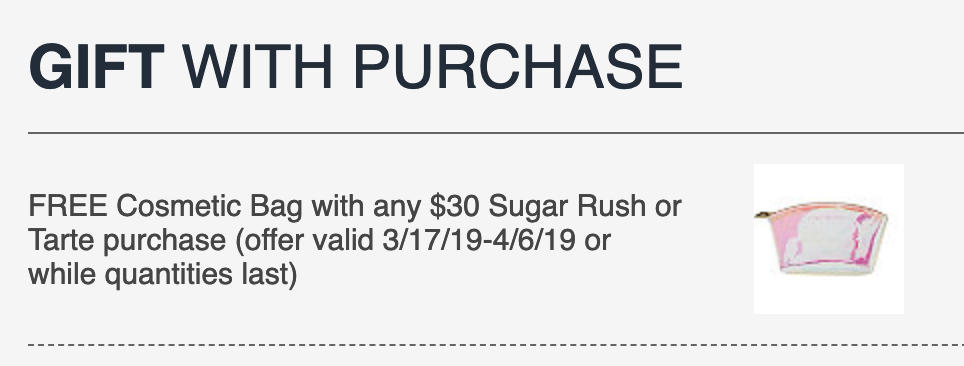Select the Tarte brand name
This screenshot has height=366, width=964.
point(61,240)
